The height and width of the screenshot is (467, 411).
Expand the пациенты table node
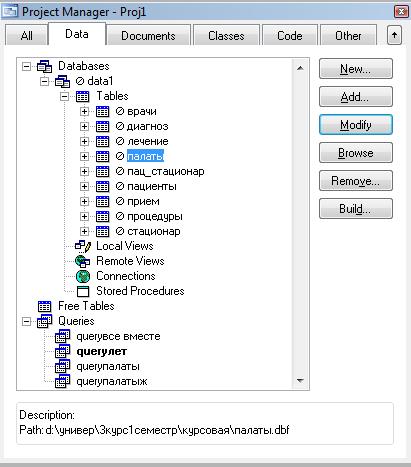click(x=84, y=186)
